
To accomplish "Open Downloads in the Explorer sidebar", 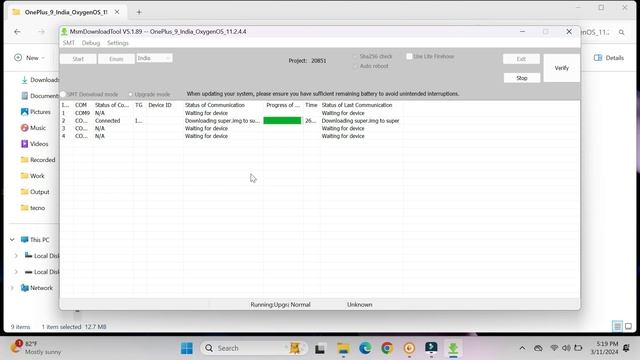I will (x=40, y=80).
